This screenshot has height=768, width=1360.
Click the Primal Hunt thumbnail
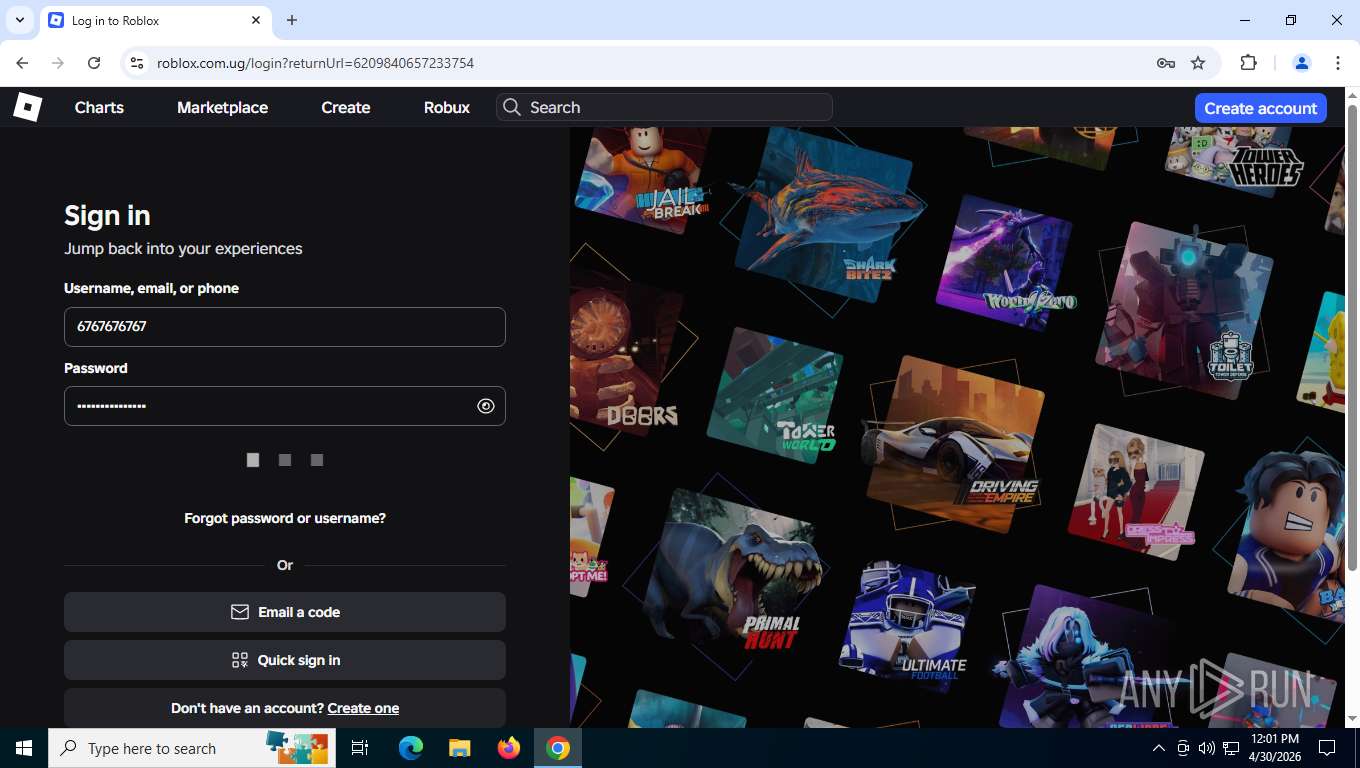tap(735, 575)
